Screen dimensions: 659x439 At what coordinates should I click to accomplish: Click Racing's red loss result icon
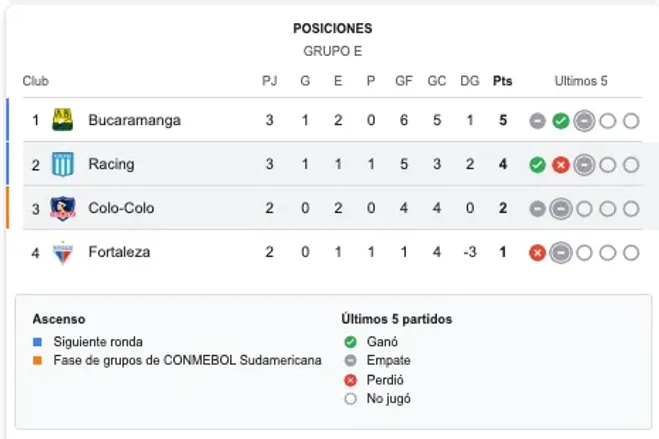pyautogui.click(x=561, y=165)
